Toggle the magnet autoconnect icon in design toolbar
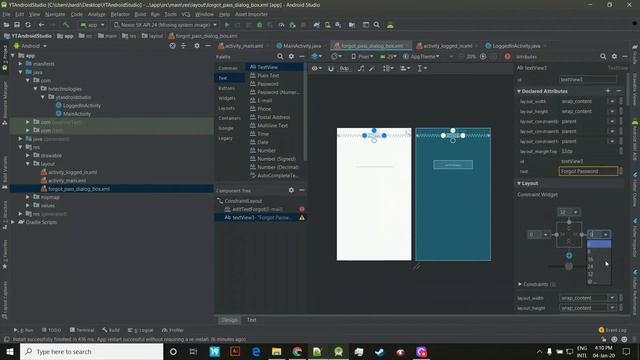The image size is (640, 360). click(x=331, y=68)
